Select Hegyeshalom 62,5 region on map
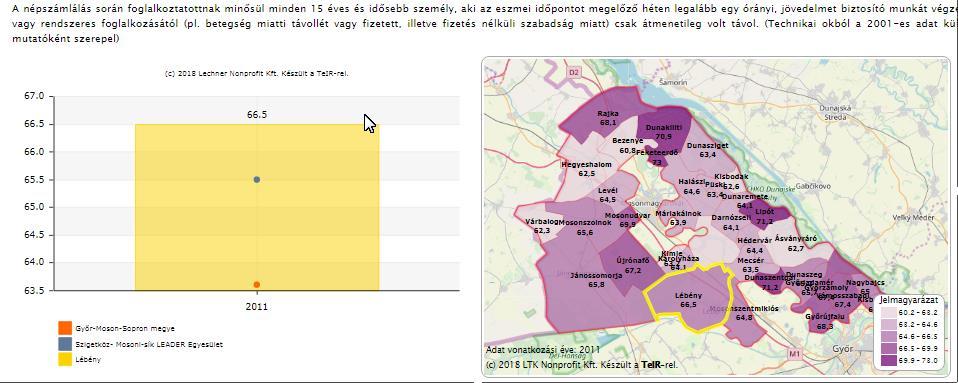The image size is (958, 383). [x=586, y=169]
